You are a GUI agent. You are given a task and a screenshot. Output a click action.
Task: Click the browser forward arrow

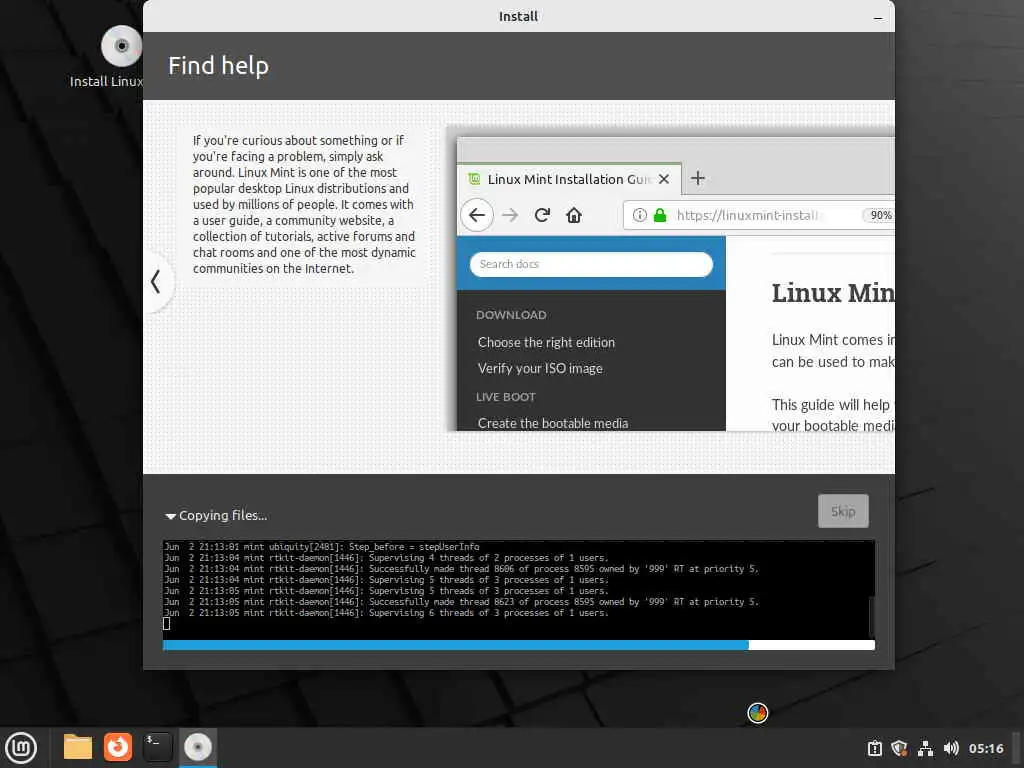click(510, 215)
